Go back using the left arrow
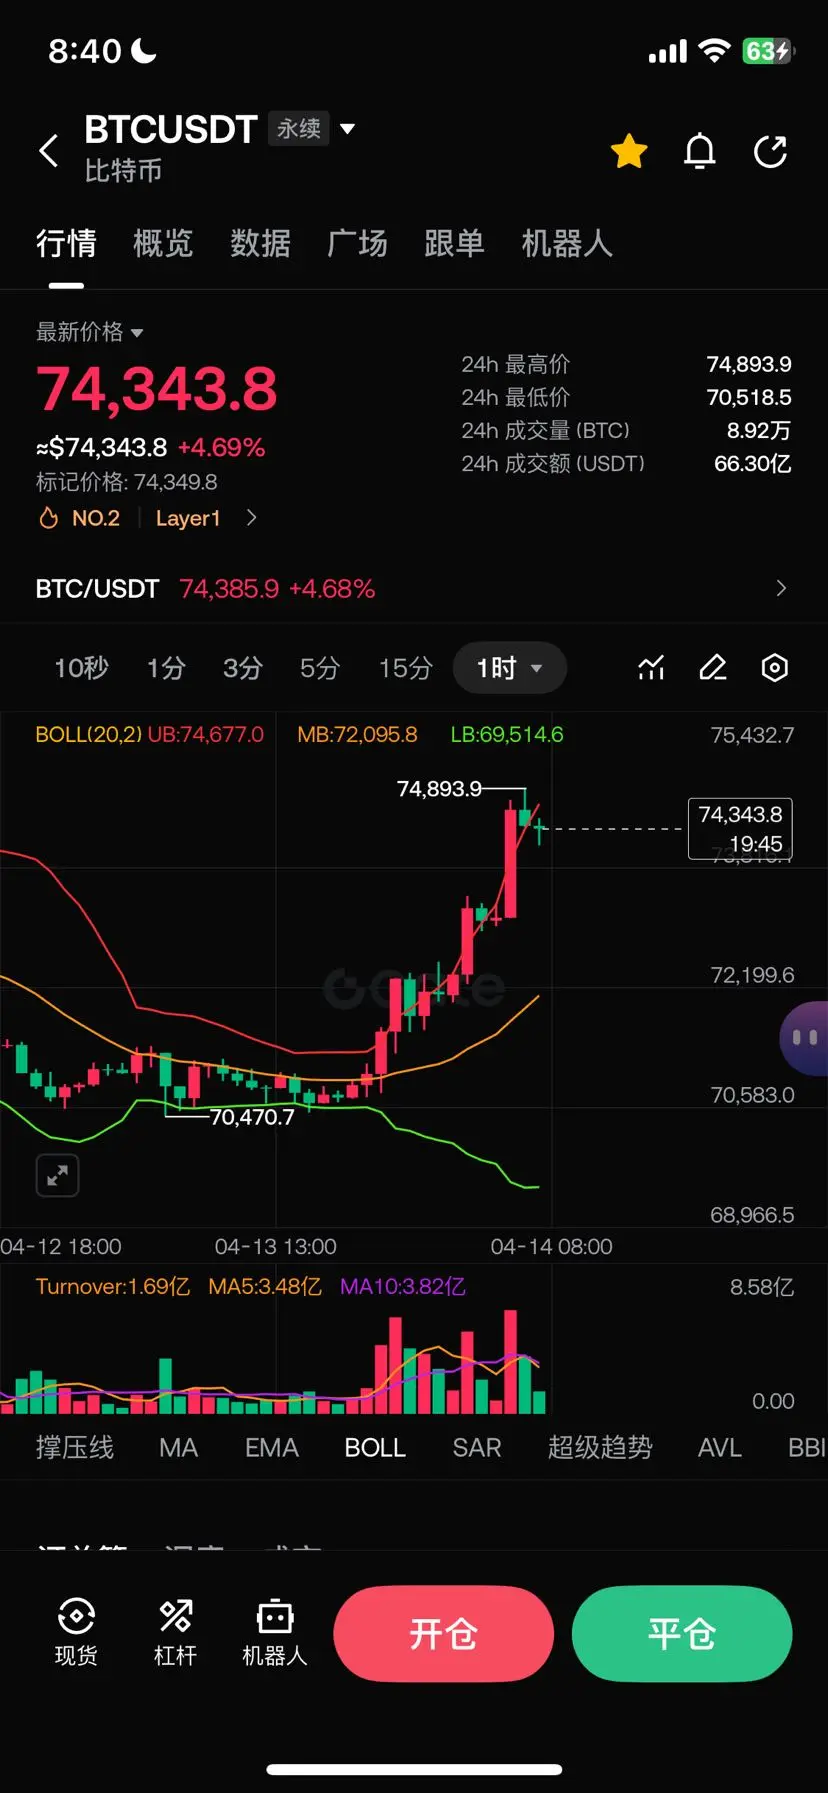 (x=48, y=151)
